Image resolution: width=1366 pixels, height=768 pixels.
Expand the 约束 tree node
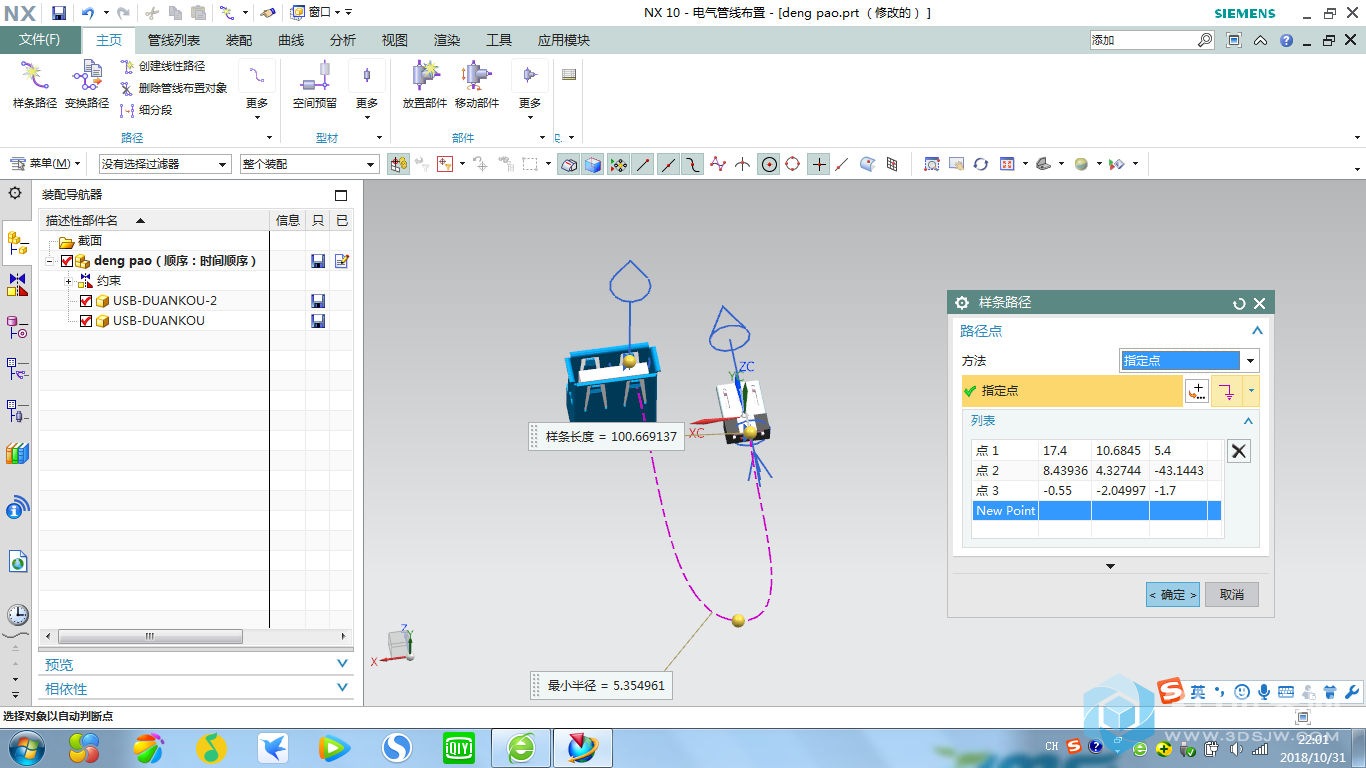(x=68, y=281)
